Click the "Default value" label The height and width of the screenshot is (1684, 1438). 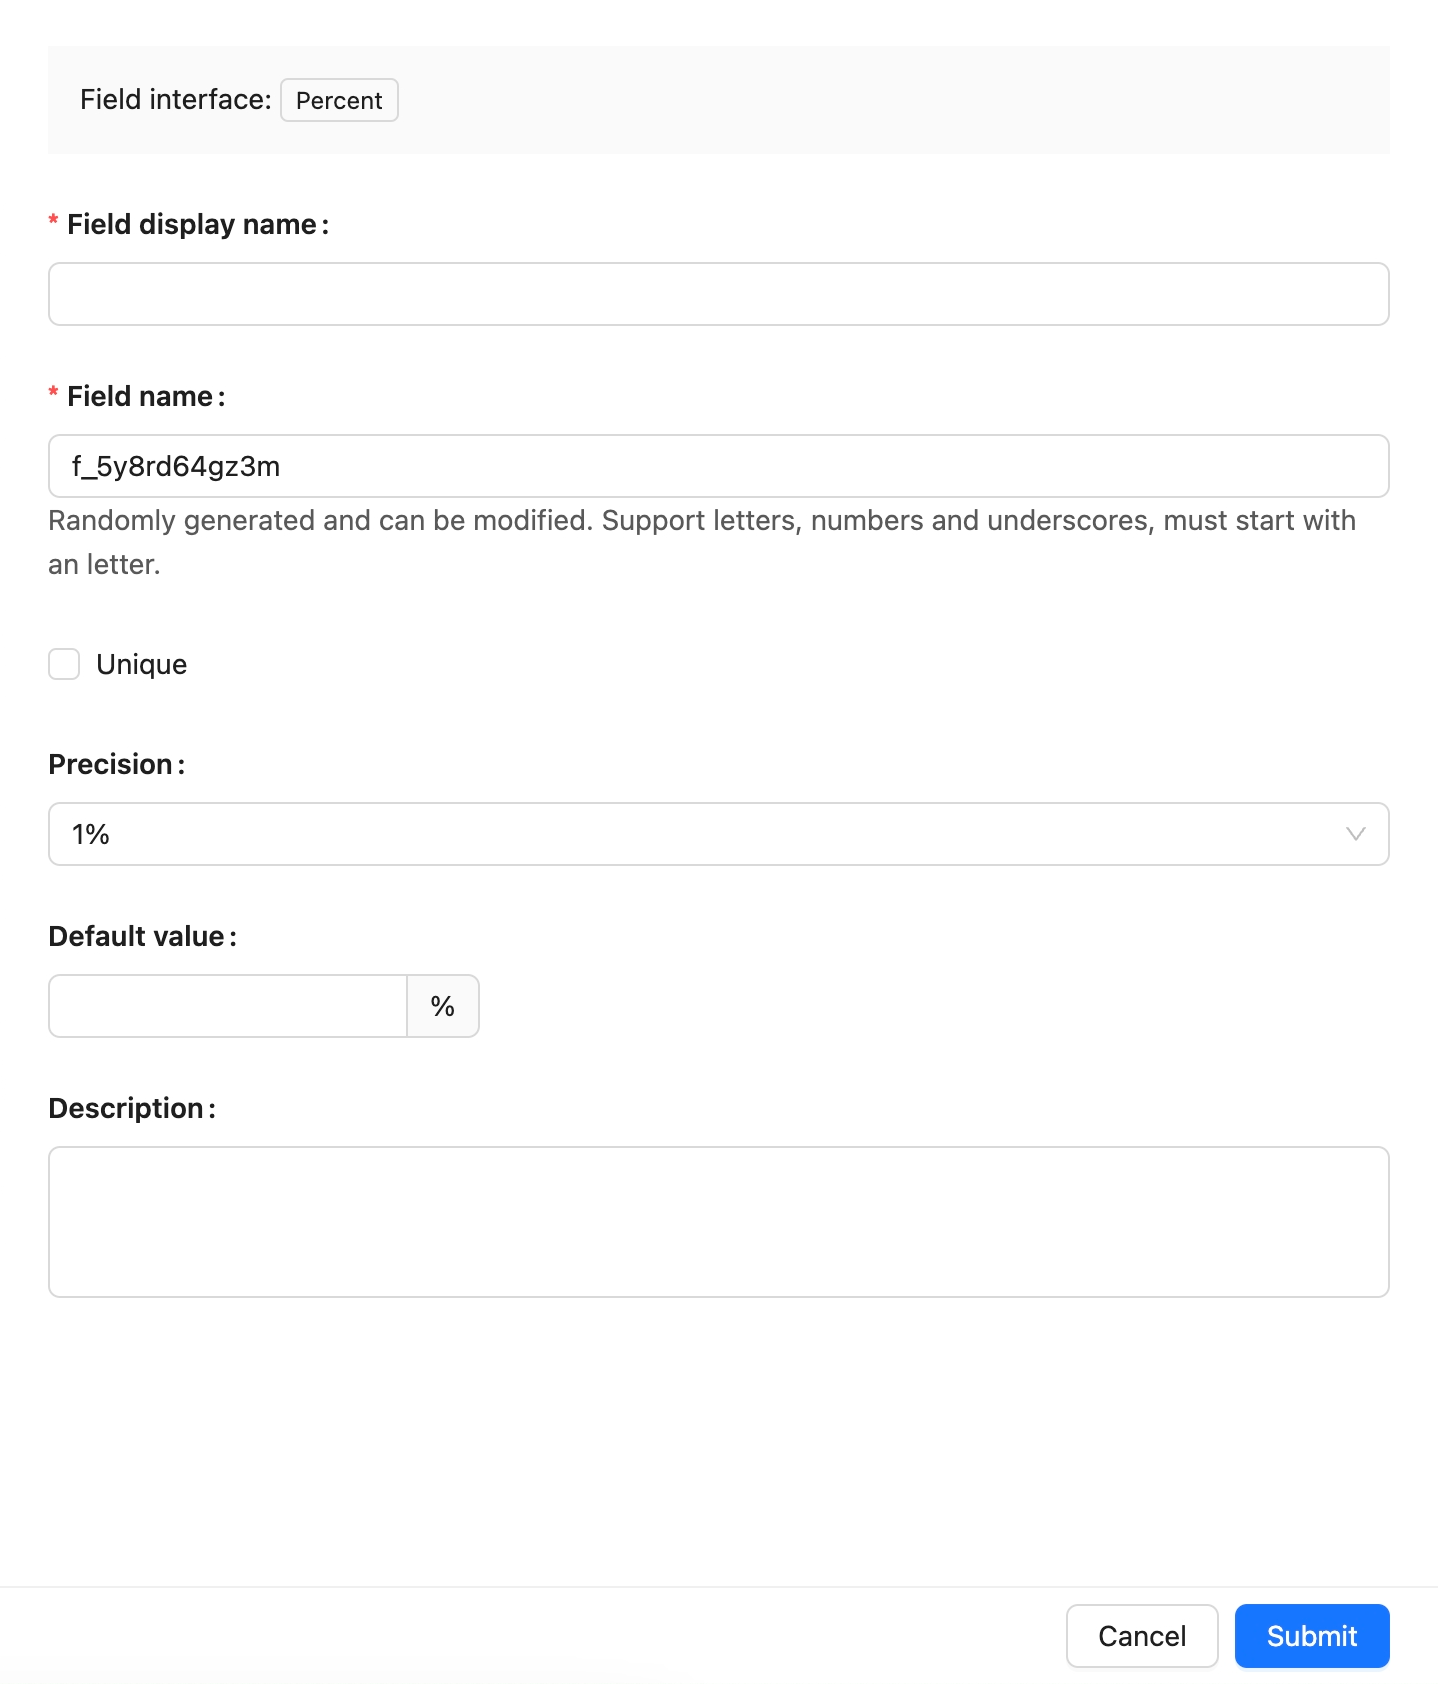[137, 936]
